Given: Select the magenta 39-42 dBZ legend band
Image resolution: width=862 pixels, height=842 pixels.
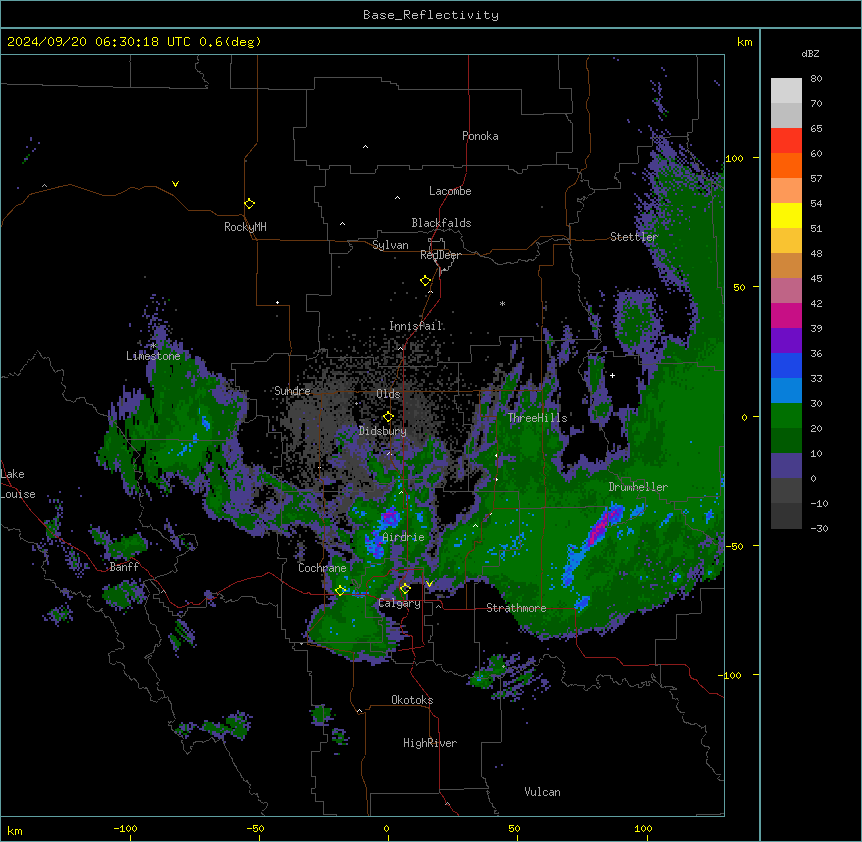Looking at the screenshot, I should tap(786, 316).
